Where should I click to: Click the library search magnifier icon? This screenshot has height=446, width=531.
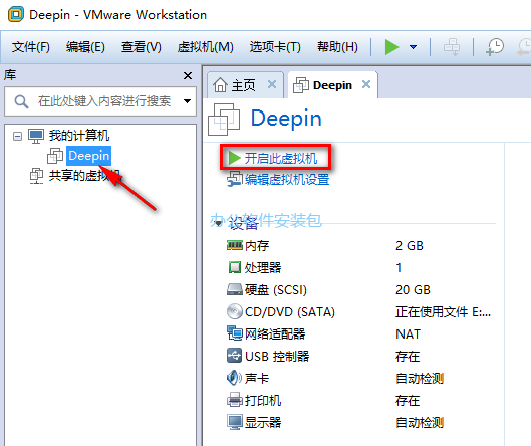[21, 101]
